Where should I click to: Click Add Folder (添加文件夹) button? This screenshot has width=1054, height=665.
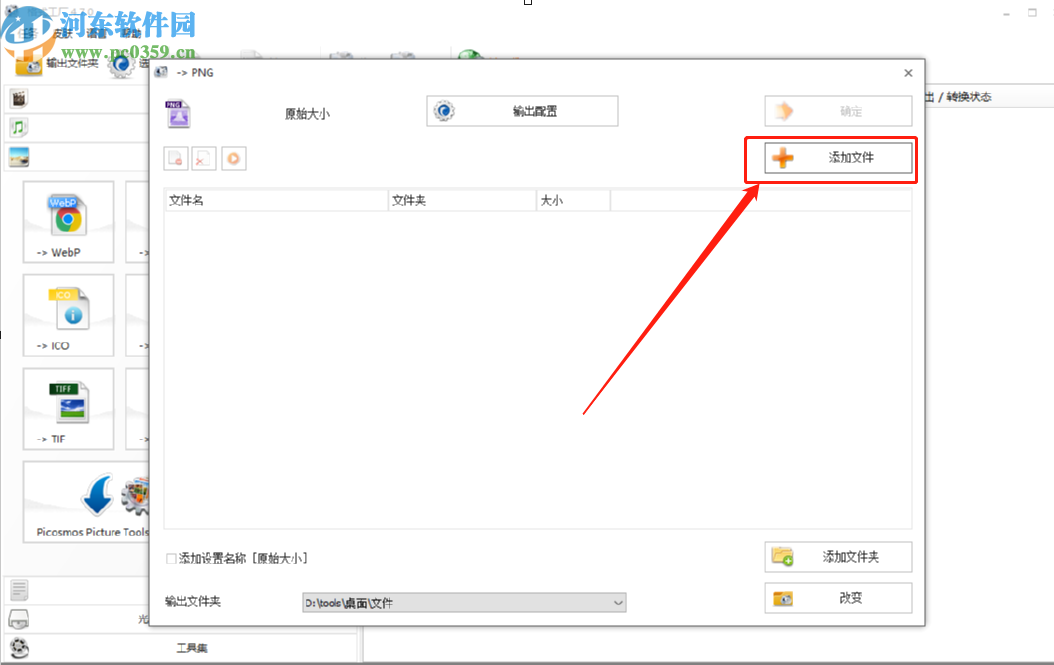click(x=838, y=557)
